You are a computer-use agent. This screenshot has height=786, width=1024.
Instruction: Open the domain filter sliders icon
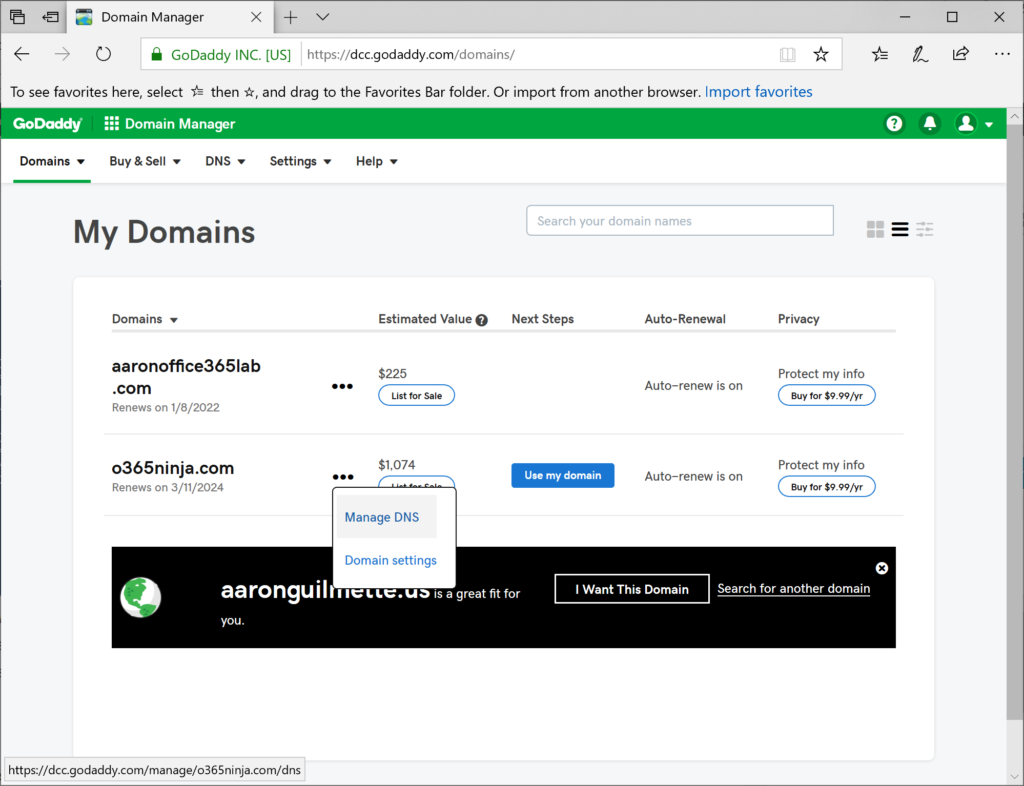pyautogui.click(x=924, y=229)
